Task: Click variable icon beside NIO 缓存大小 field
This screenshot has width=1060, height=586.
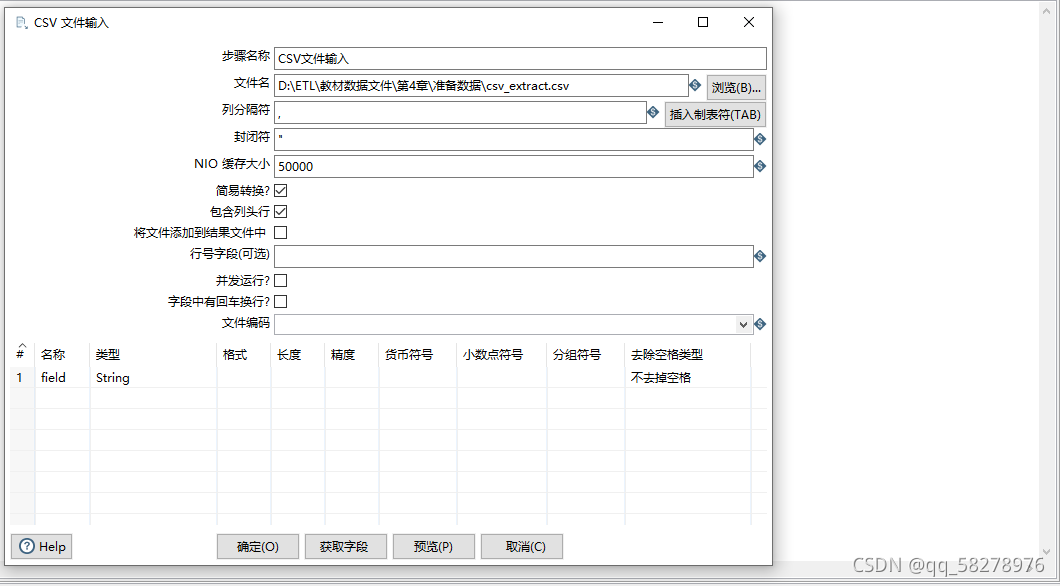Action: 759,166
